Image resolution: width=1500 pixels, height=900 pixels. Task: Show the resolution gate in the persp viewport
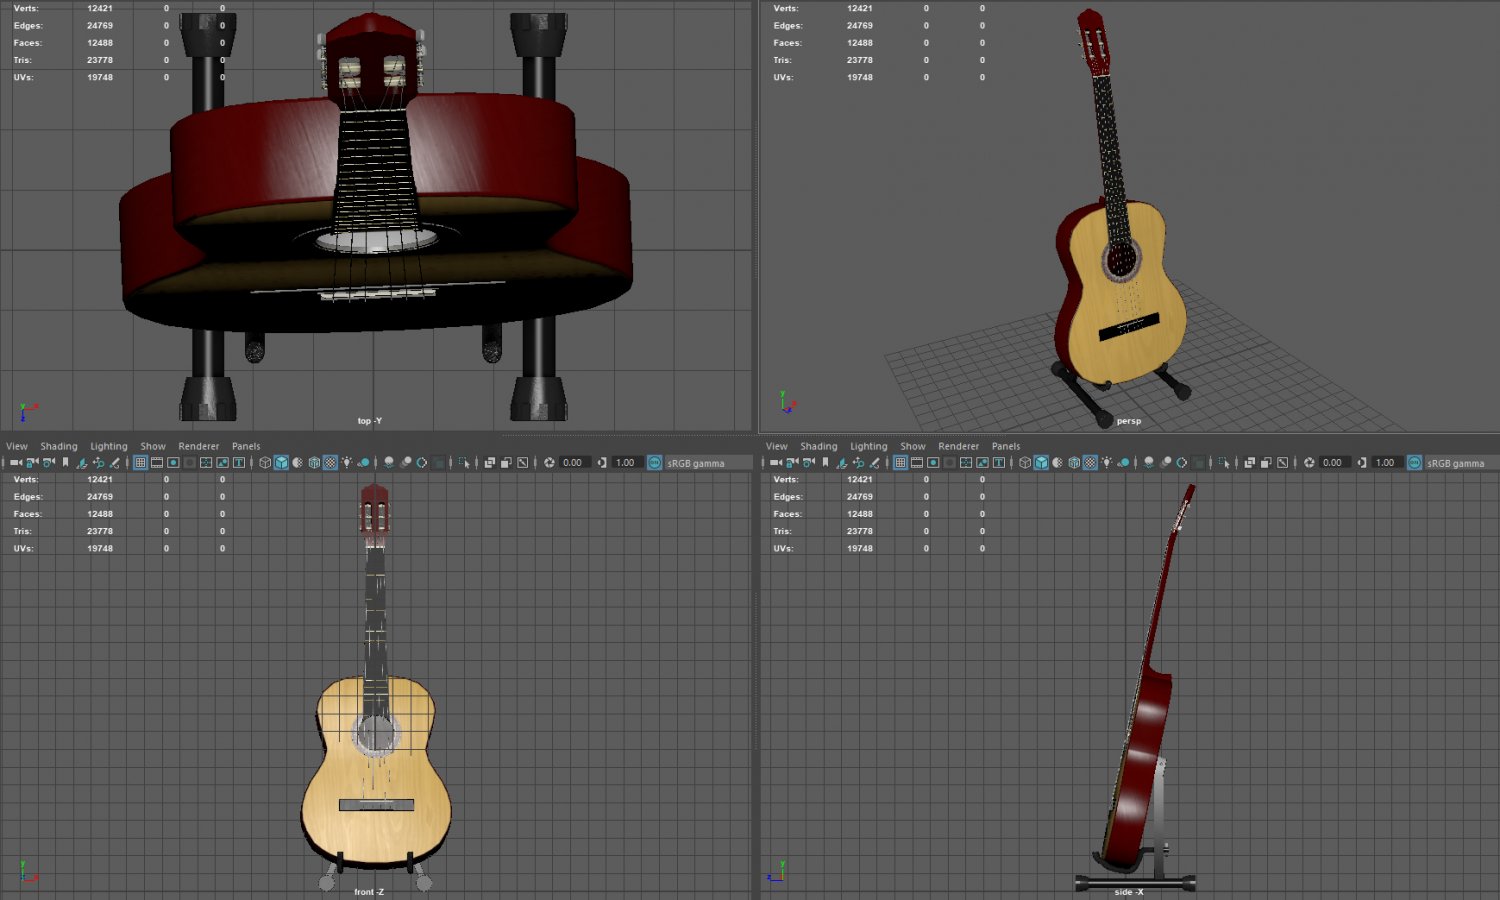click(x=932, y=463)
